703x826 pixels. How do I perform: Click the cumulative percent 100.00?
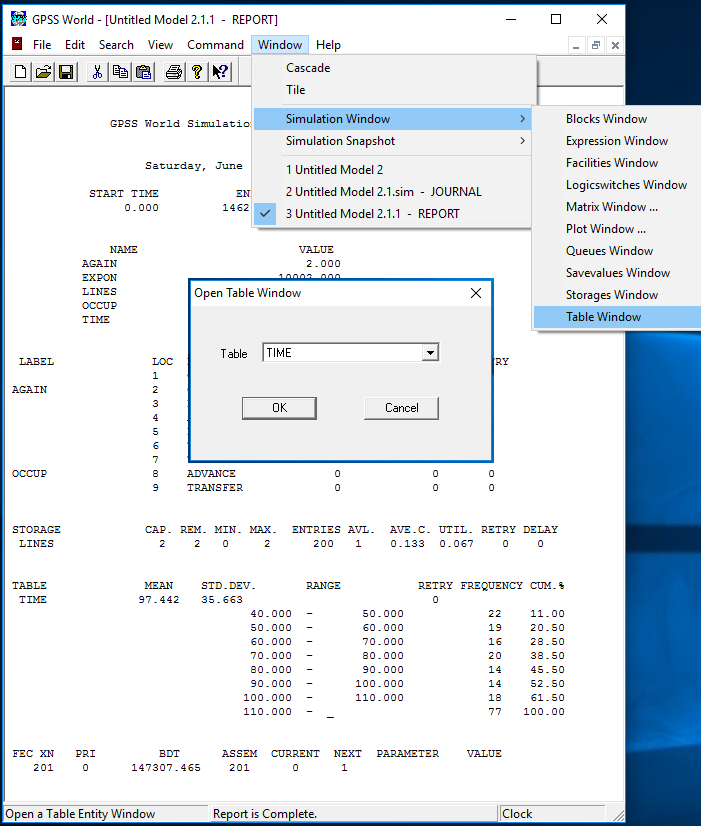point(544,712)
